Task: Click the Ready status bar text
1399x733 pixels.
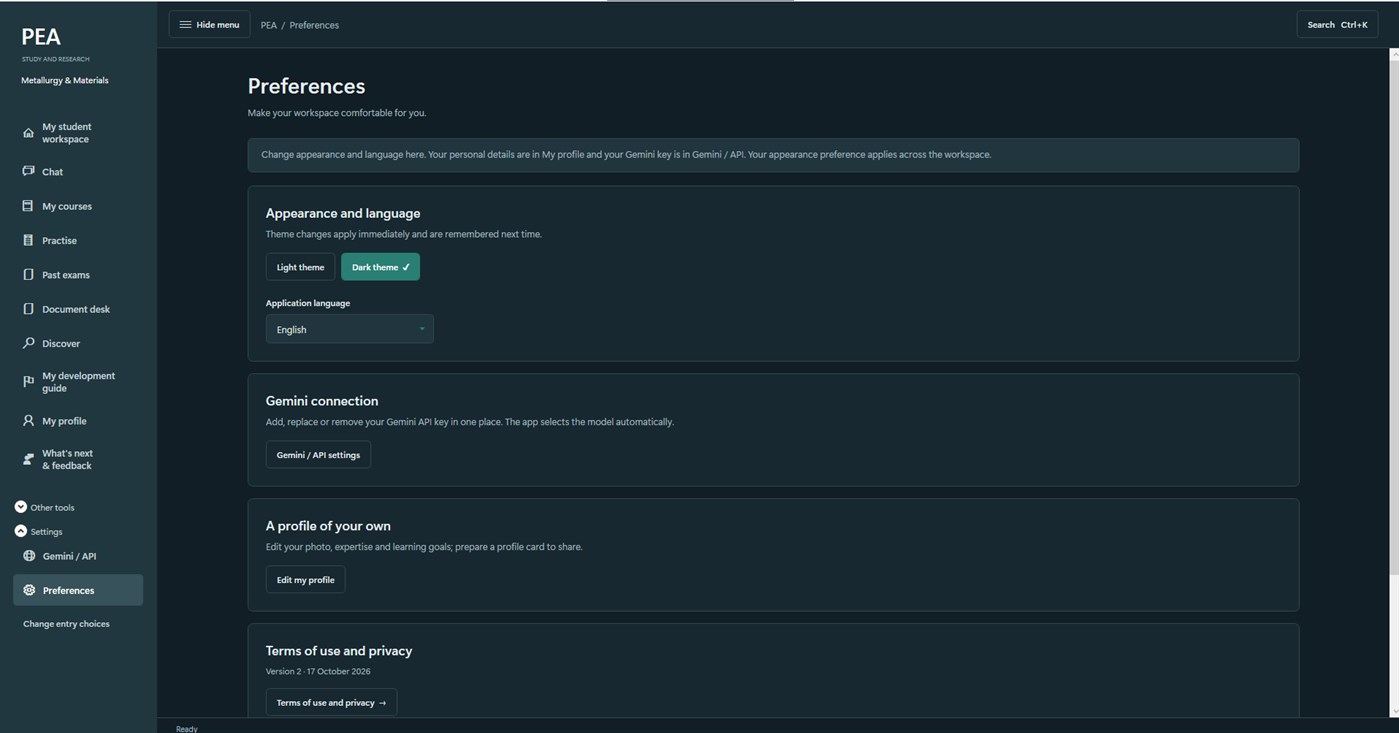Action: tap(187, 729)
